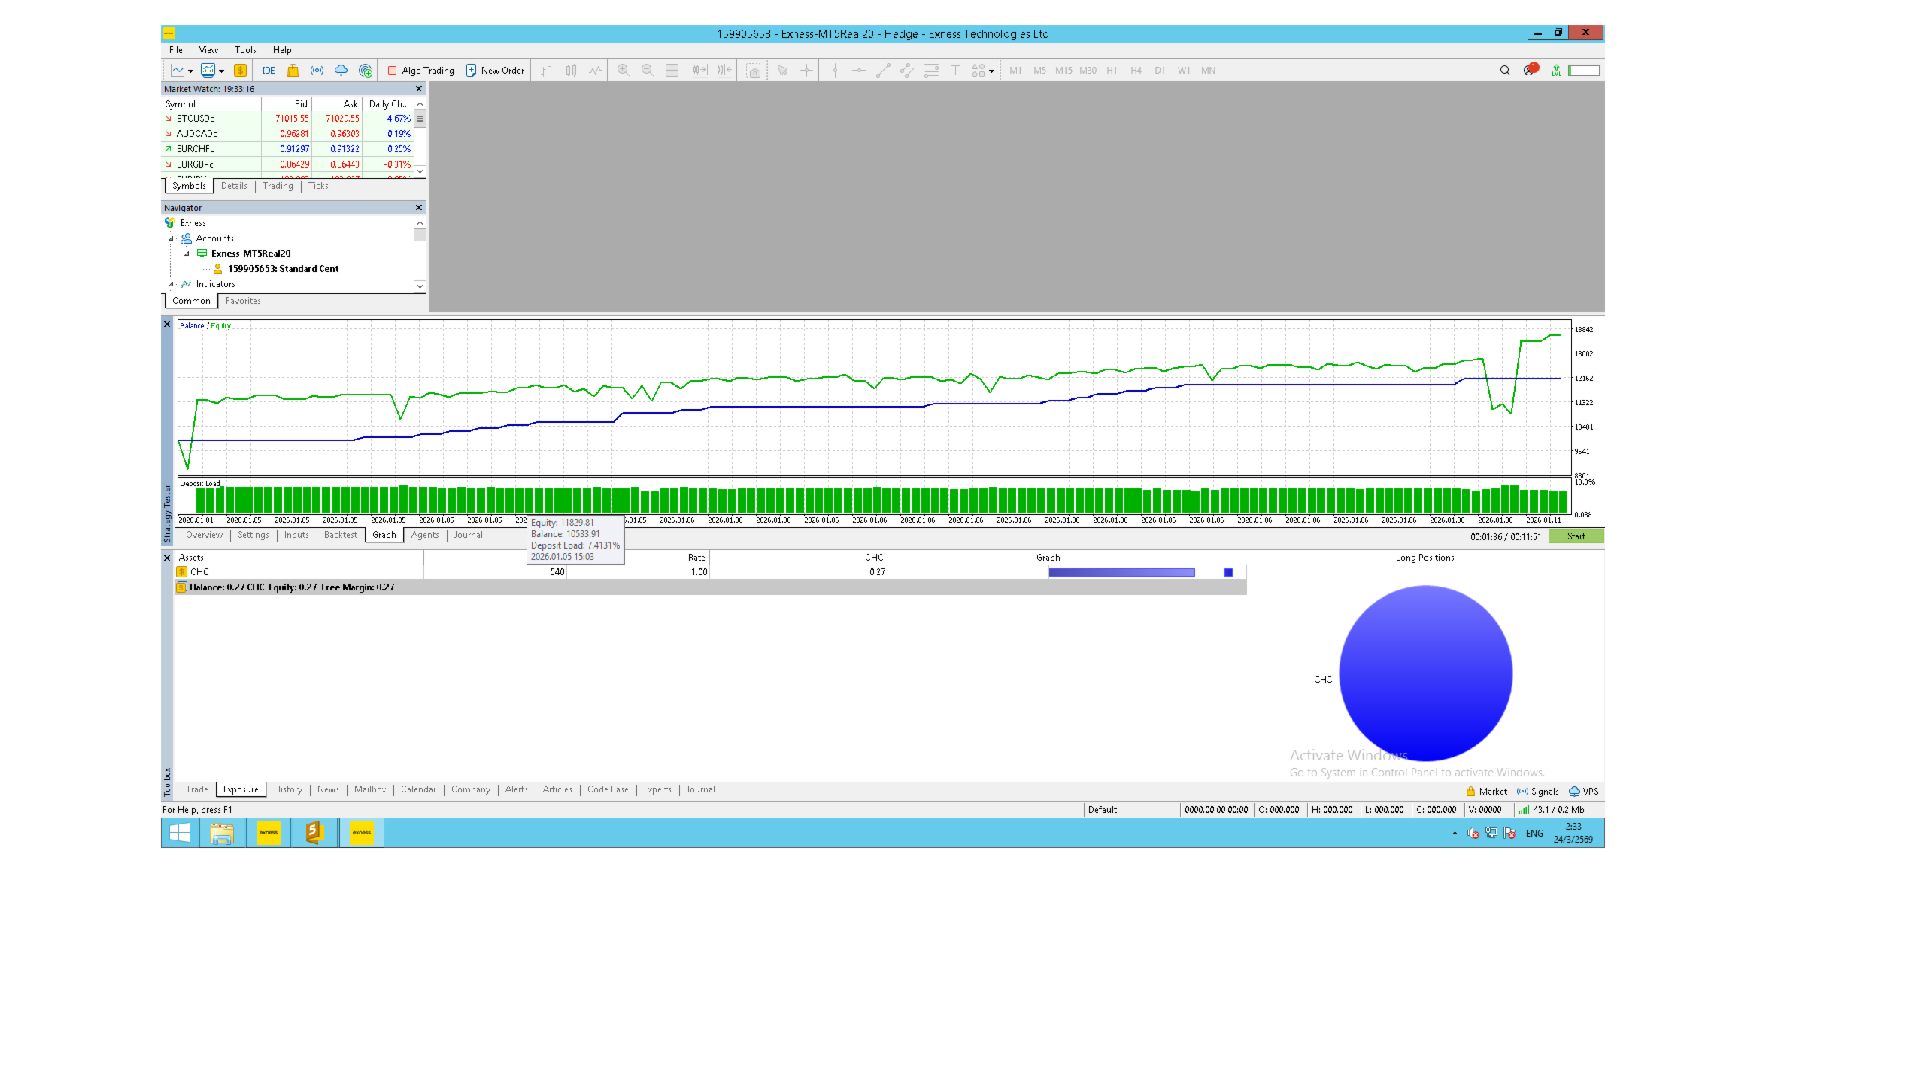The height and width of the screenshot is (1080, 1920).
Task: Switch to Market Watch Details tab
Action: tap(234, 186)
